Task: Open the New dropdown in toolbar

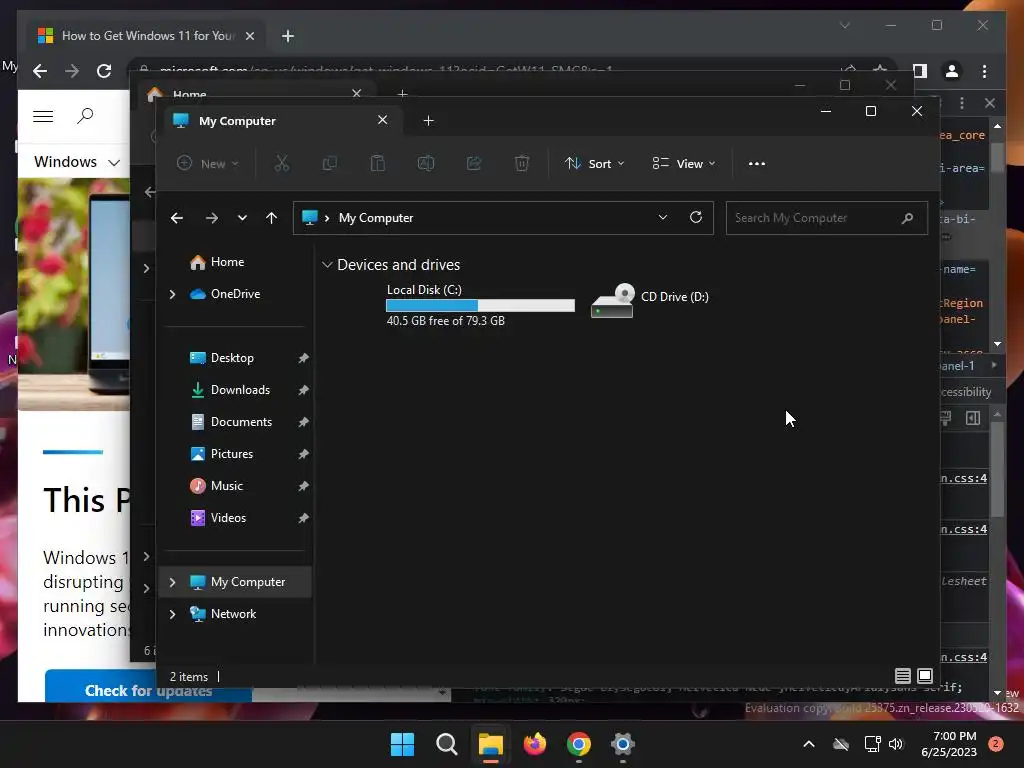Action: [208, 163]
